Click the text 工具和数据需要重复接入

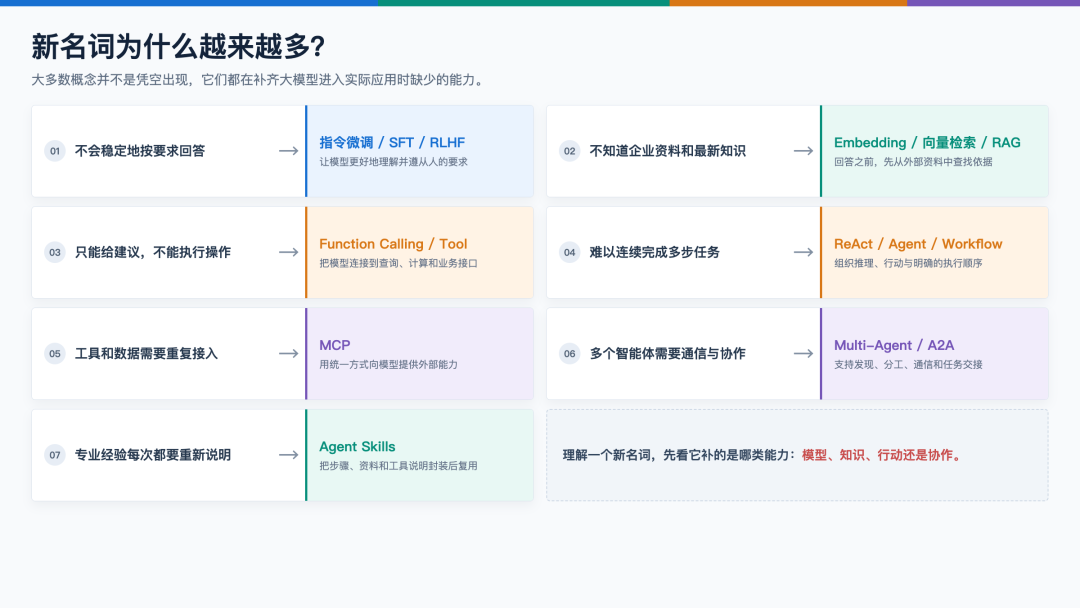[x=146, y=353]
